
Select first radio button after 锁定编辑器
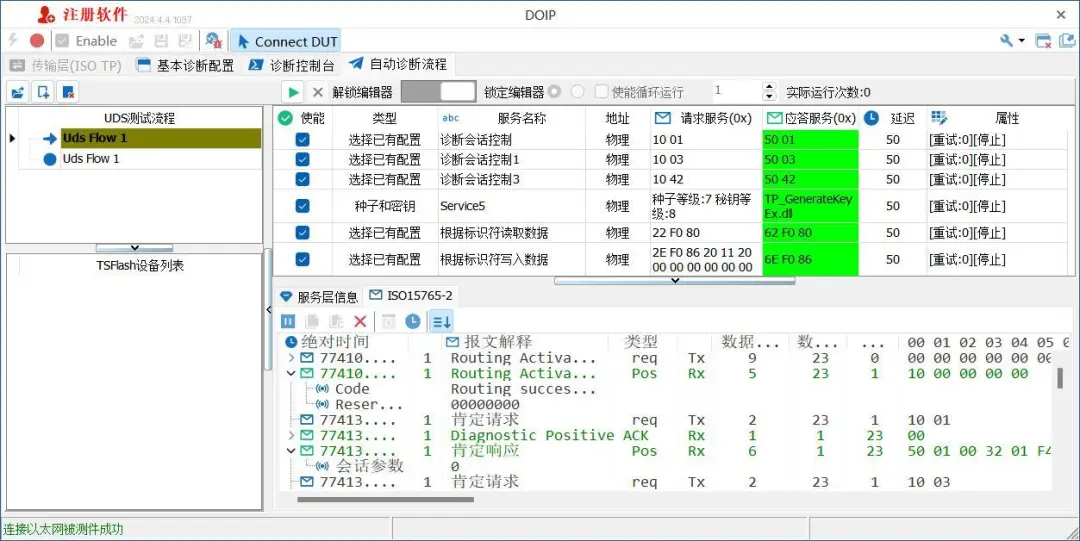[554, 91]
